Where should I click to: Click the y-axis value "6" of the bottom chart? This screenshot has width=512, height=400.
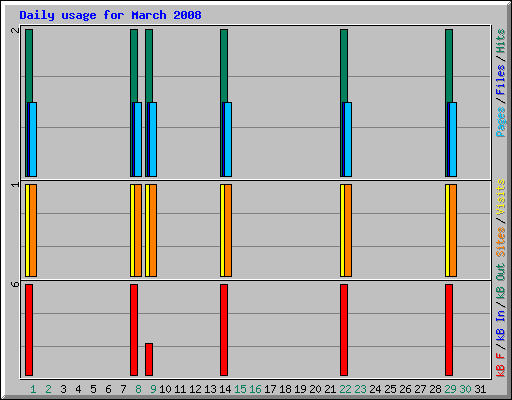tap(15, 284)
